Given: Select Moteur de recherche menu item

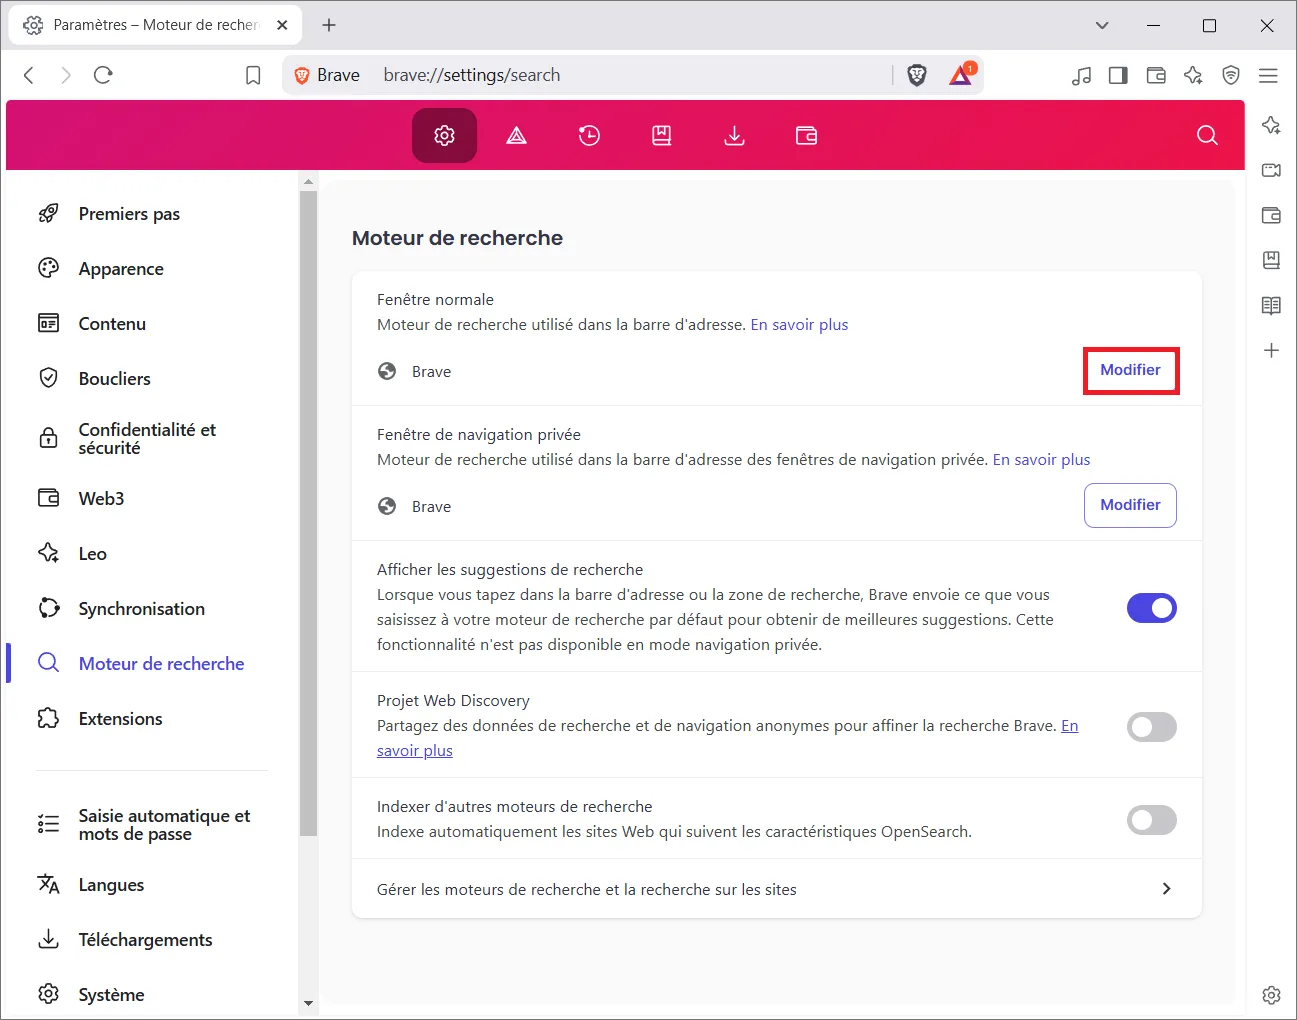Looking at the screenshot, I should [x=161, y=664].
